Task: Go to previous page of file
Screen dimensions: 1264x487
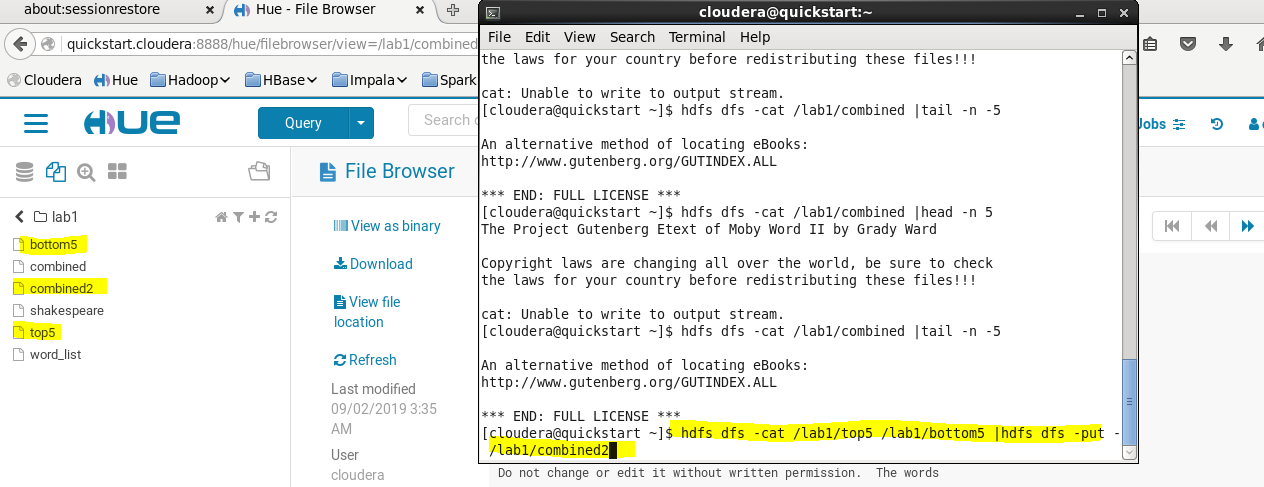Action: point(1210,226)
